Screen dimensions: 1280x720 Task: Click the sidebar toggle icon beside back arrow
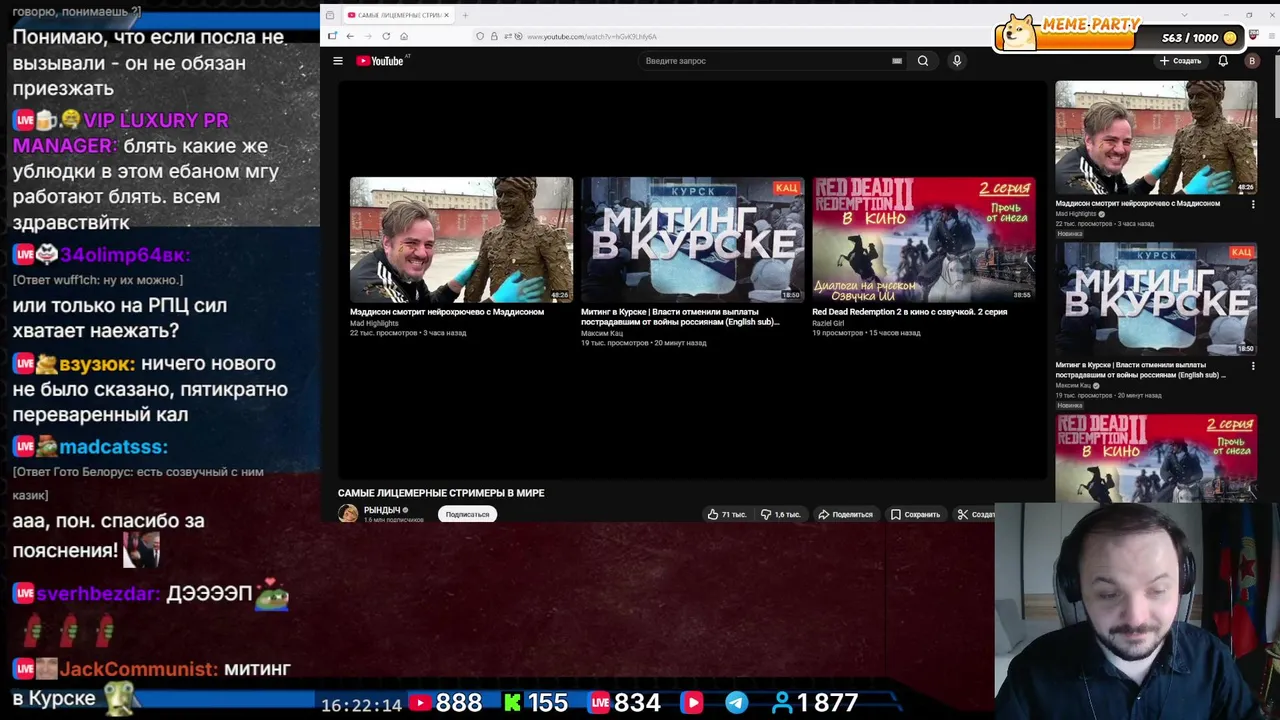(332, 36)
